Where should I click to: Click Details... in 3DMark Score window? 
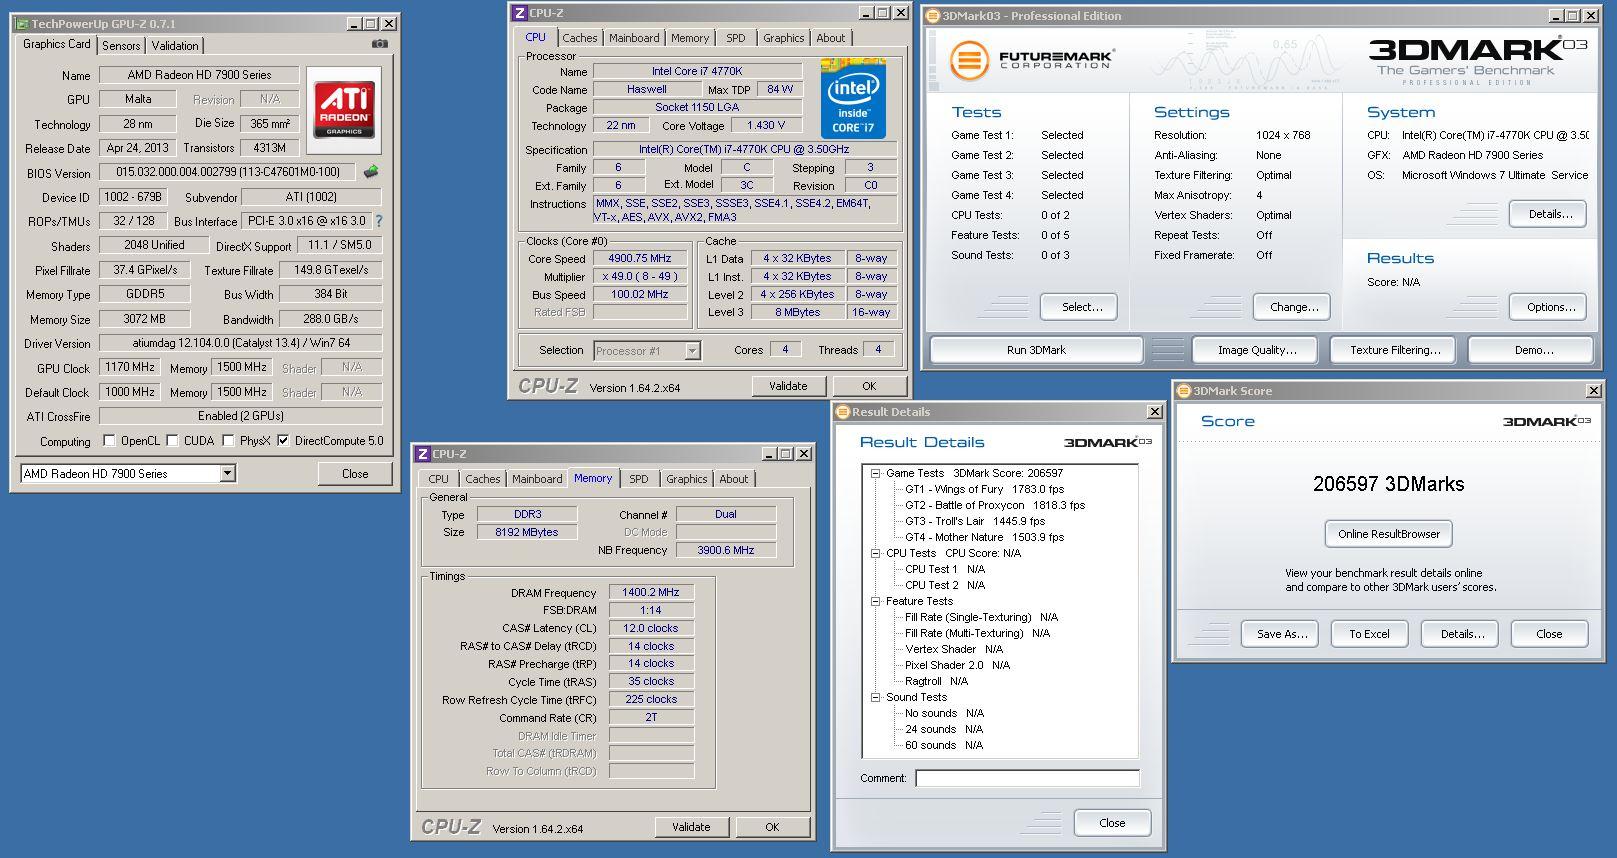(x=1461, y=634)
